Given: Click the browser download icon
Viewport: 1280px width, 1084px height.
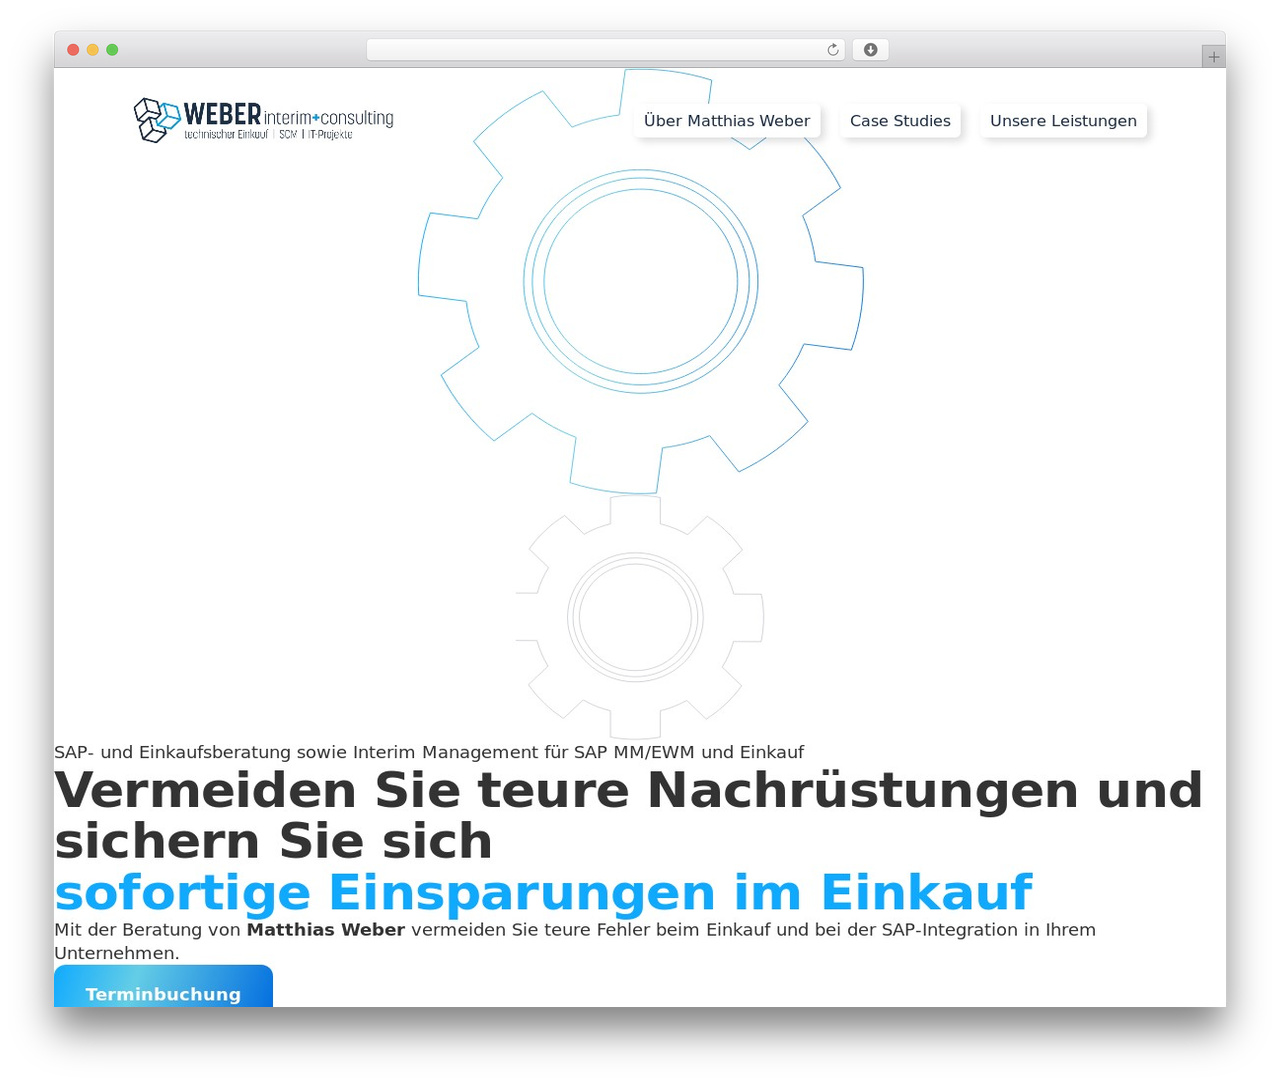Looking at the screenshot, I should [x=870, y=50].
